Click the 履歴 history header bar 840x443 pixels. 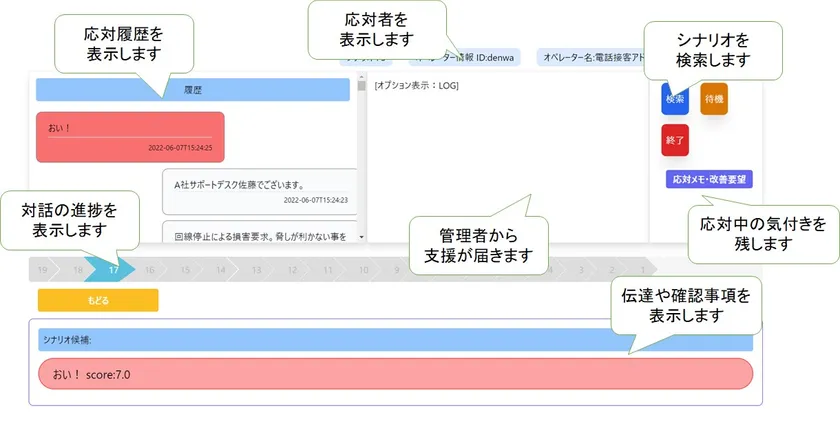tap(193, 89)
